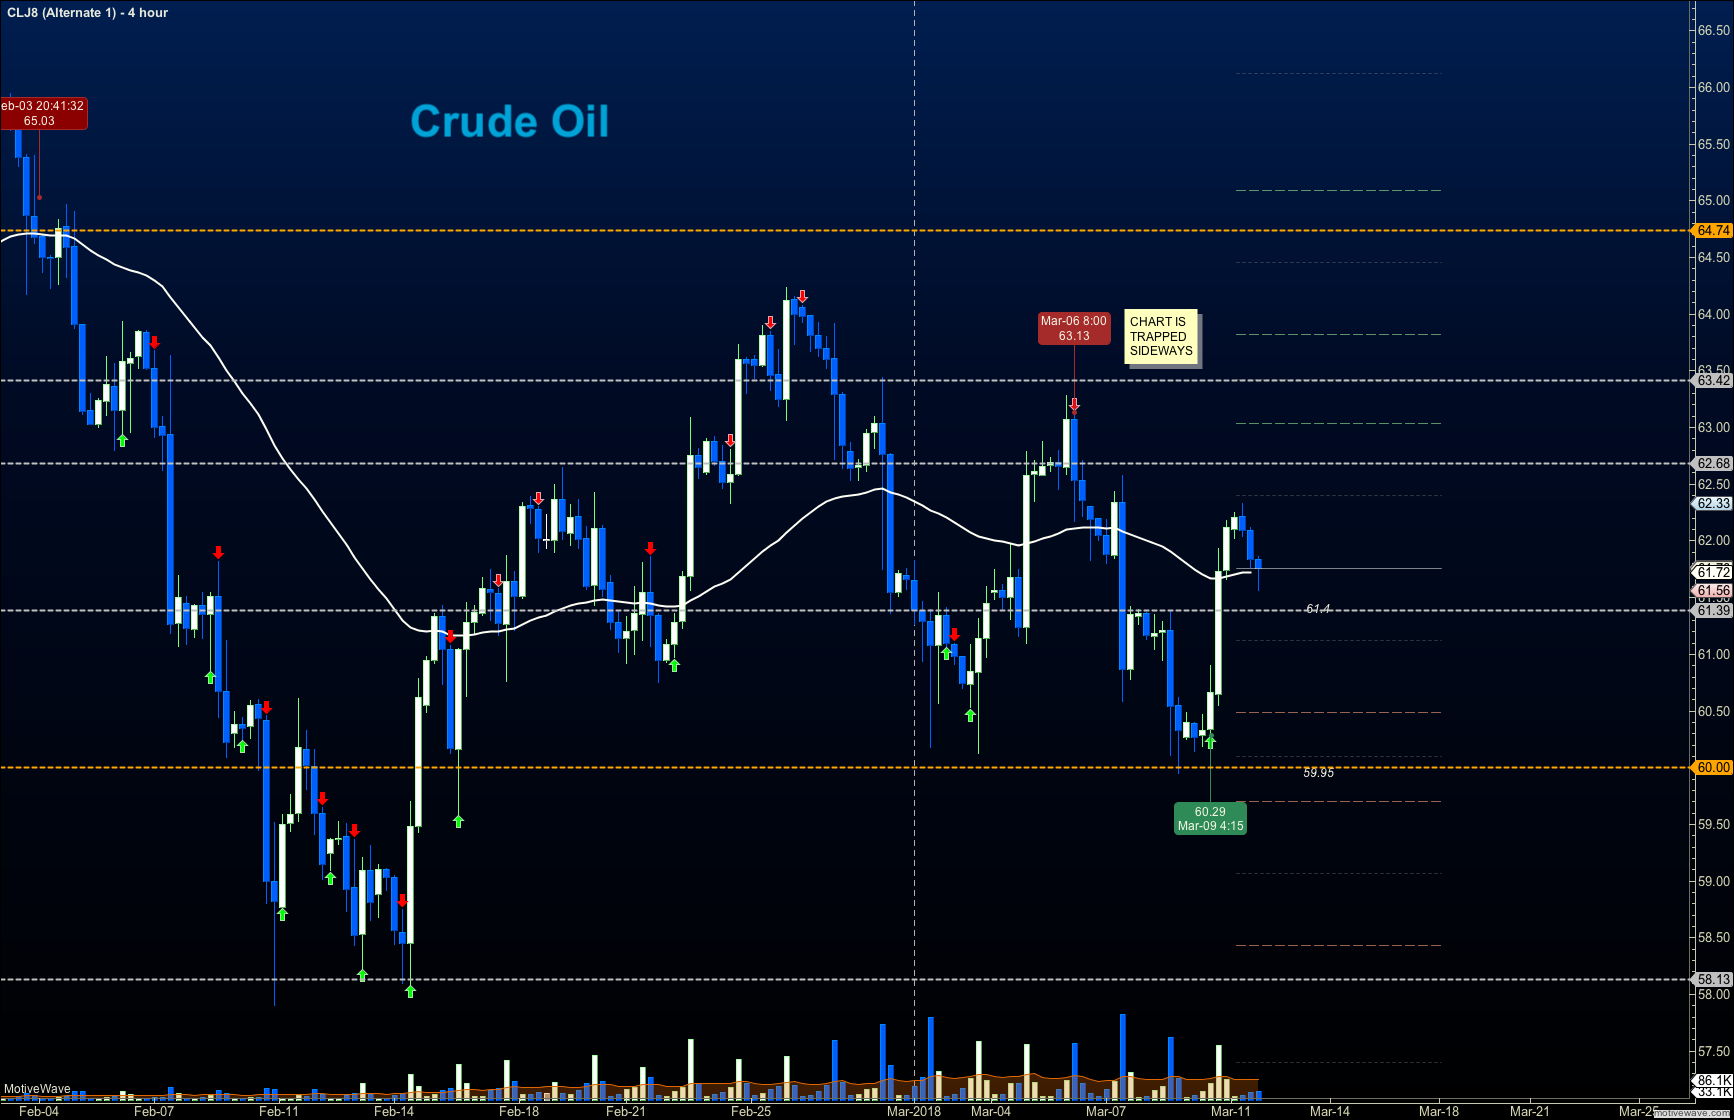Click the 'Crude Oil' chart title

510,122
